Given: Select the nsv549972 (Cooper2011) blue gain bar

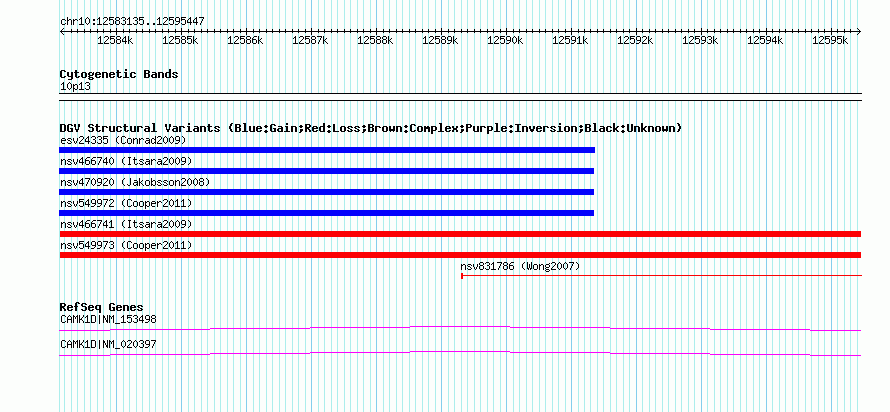Looking at the screenshot, I should (326, 213).
